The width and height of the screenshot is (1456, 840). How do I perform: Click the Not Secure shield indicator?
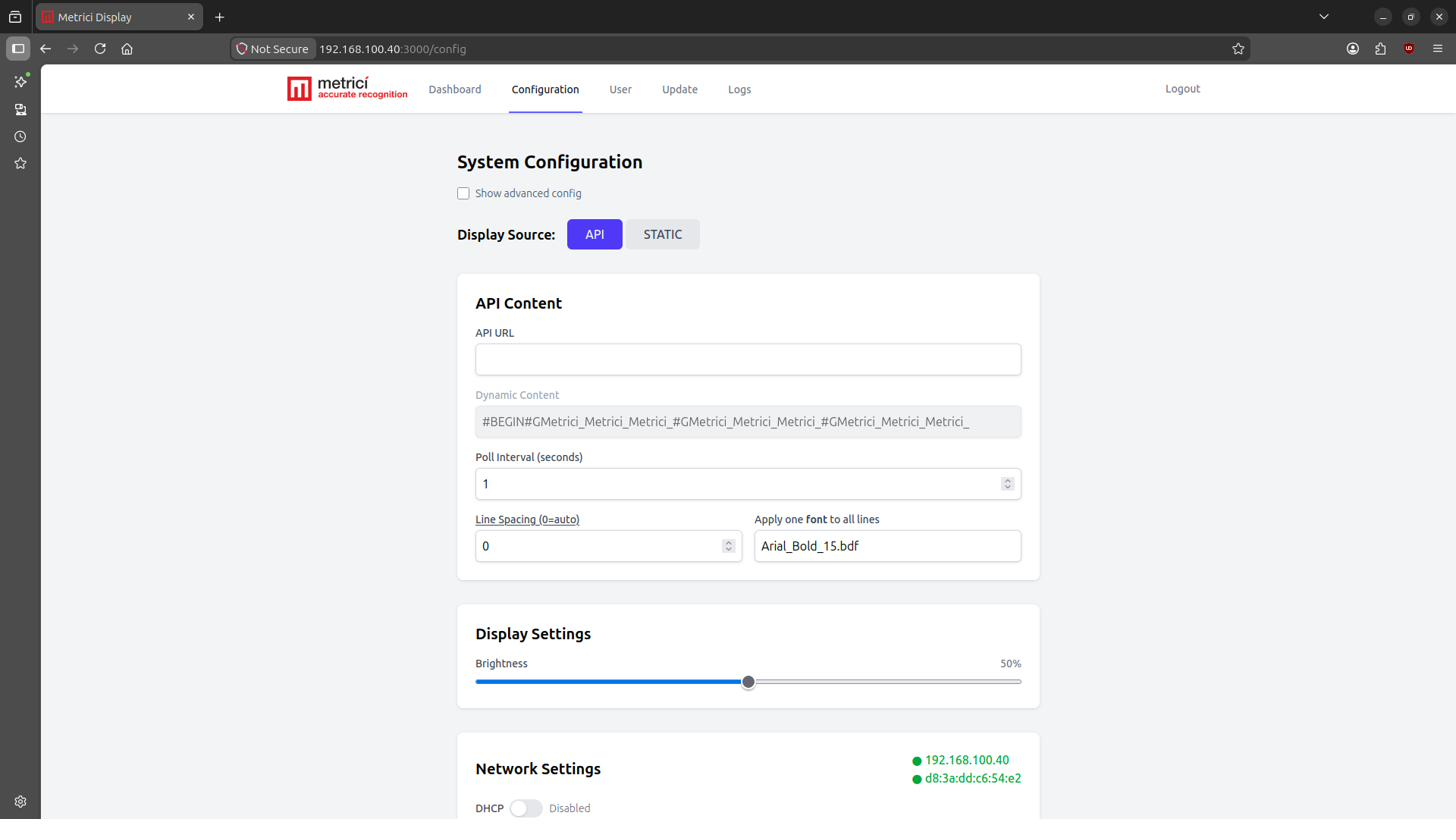pyautogui.click(x=273, y=49)
